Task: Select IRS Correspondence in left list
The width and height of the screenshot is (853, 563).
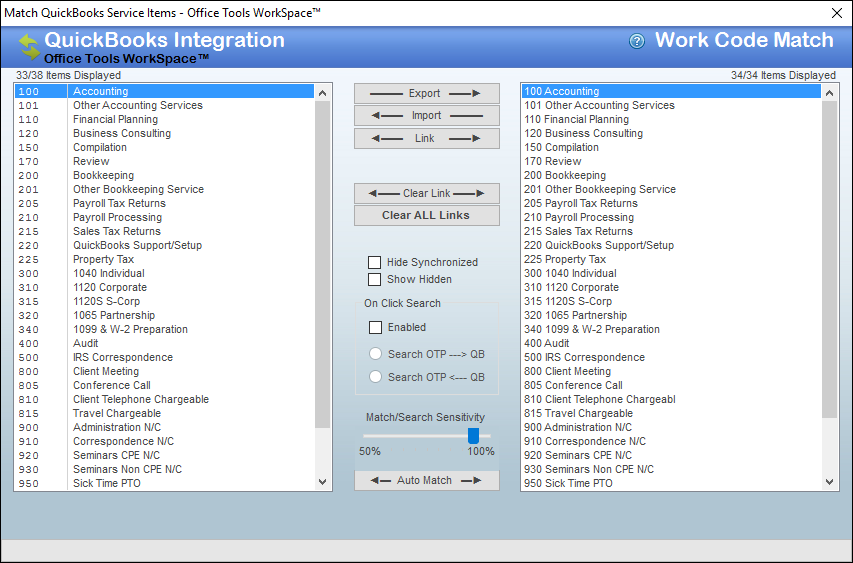Action: tap(165, 357)
